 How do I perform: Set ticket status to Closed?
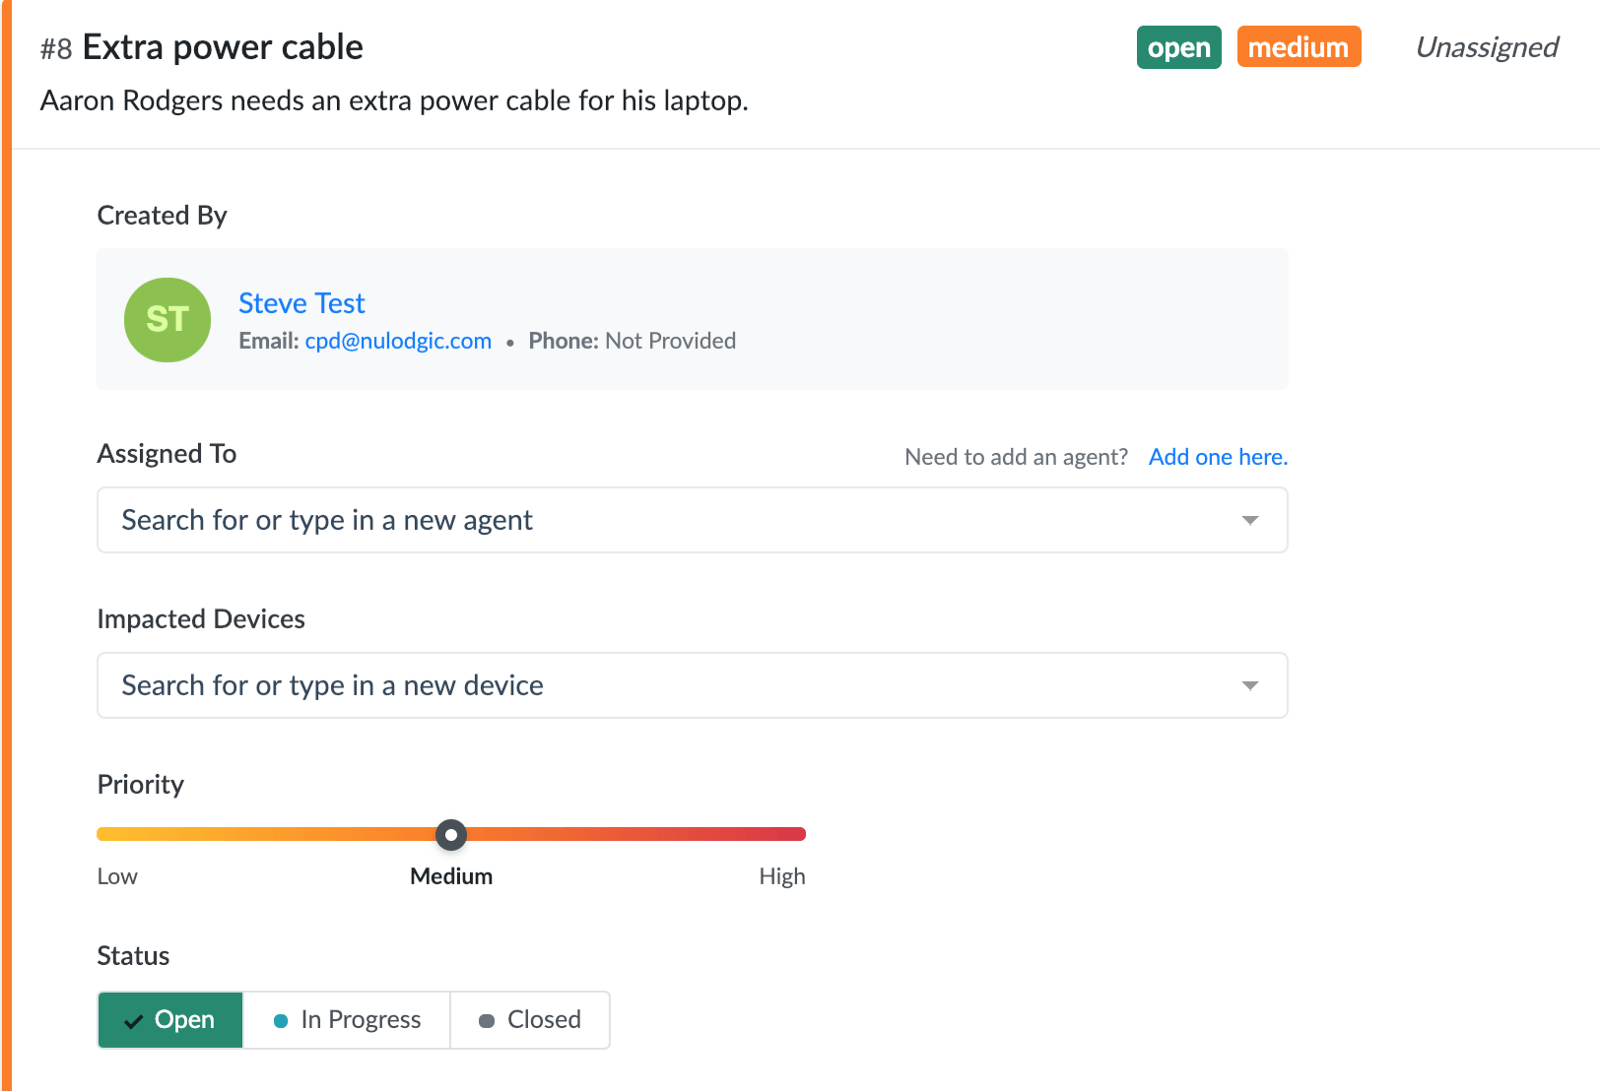coord(530,1020)
